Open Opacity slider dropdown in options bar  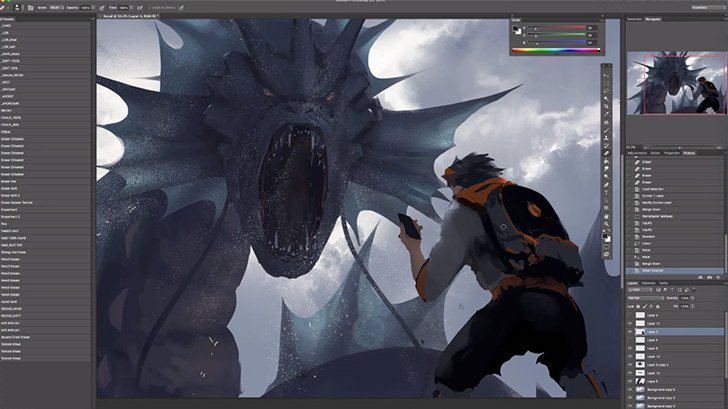93,7
